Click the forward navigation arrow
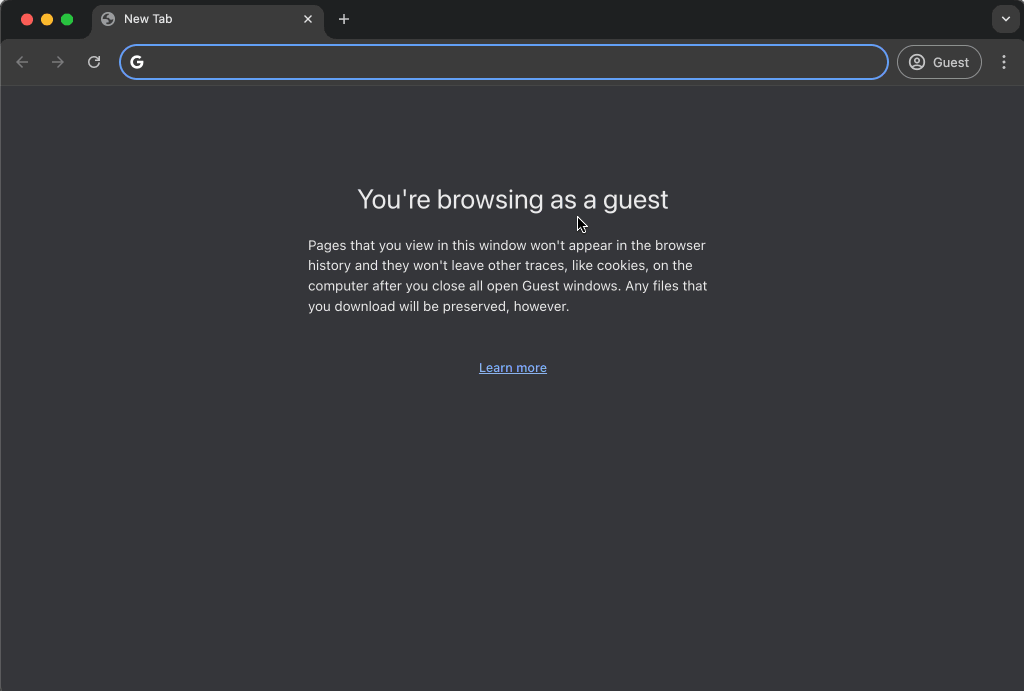This screenshot has width=1024, height=691. click(58, 61)
